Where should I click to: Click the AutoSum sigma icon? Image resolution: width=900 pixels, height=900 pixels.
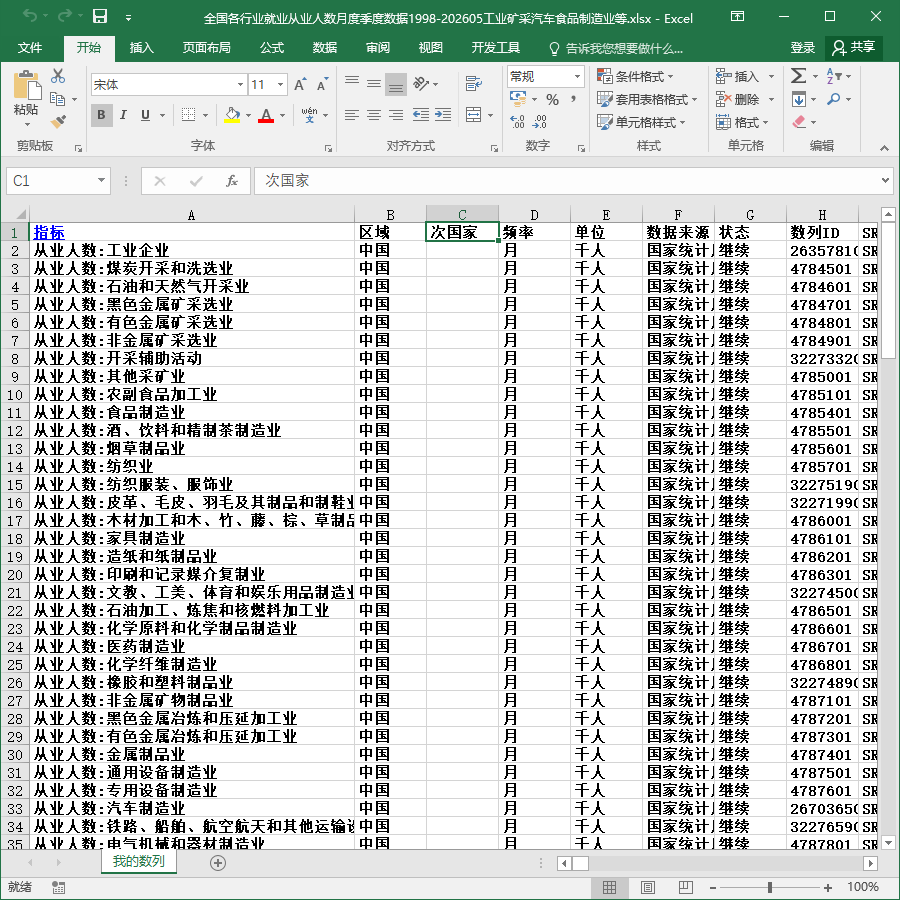[798, 76]
